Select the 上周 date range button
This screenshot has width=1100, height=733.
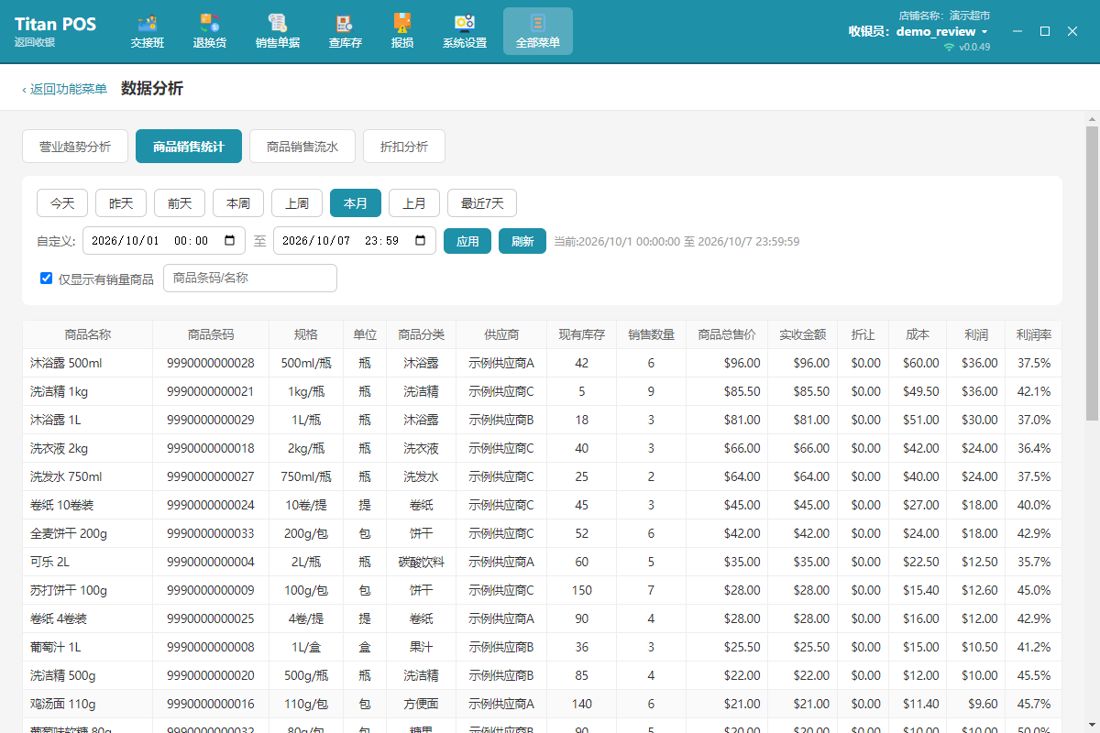pos(297,203)
